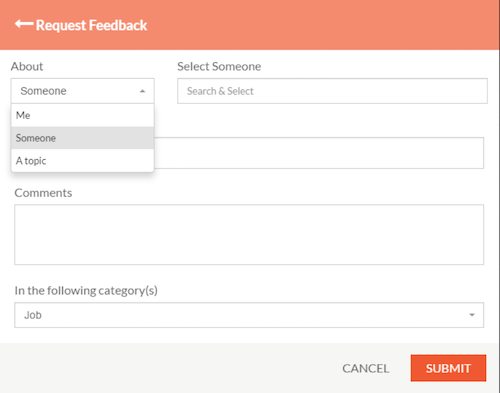Collapse the About dropdown via its caret
The height and width of the screenshot is (393, 500).
coord(143,91)
